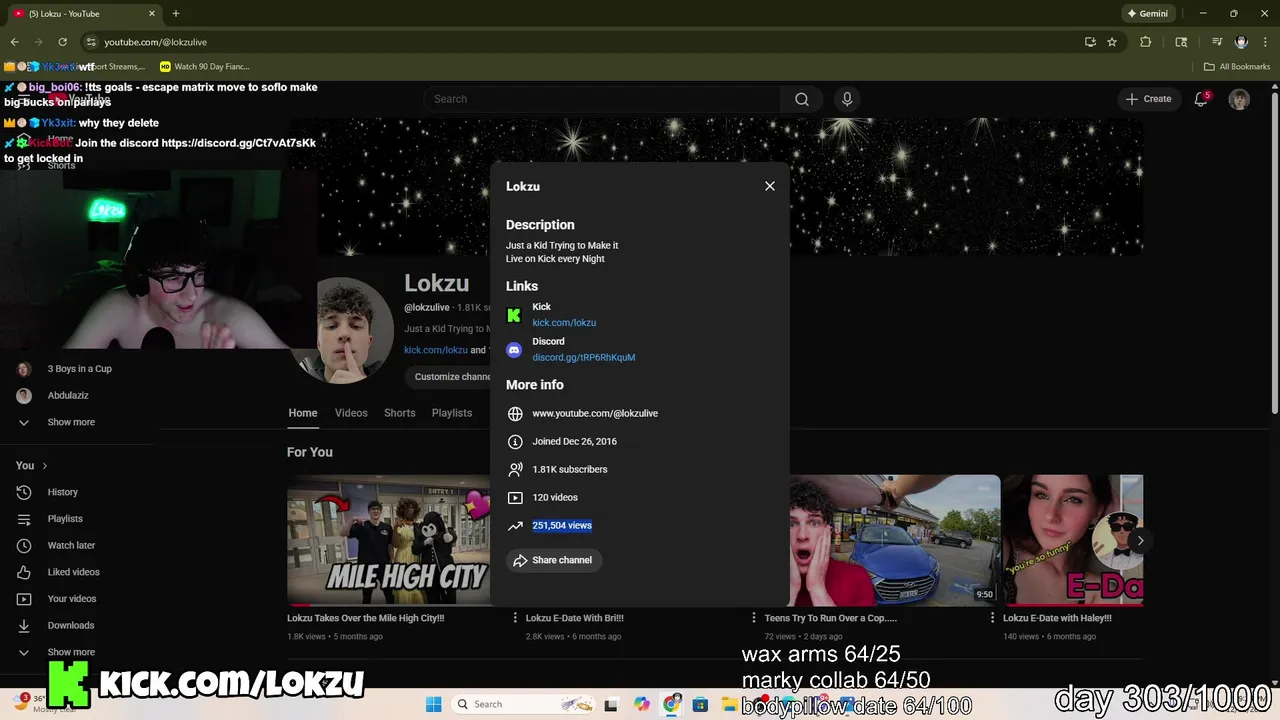This screenshot has height=720, width=1280.
Task: Click the Discord logo icon in Links
Action: coord(514,350)
